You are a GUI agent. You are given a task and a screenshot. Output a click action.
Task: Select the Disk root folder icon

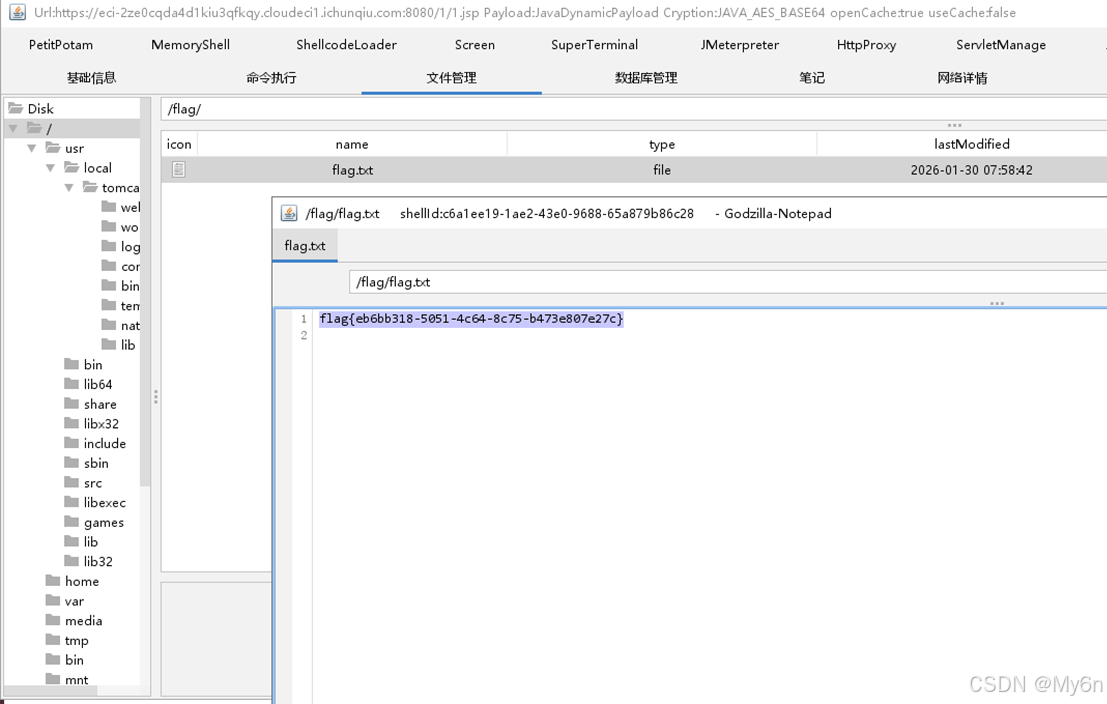click(16, 108)
